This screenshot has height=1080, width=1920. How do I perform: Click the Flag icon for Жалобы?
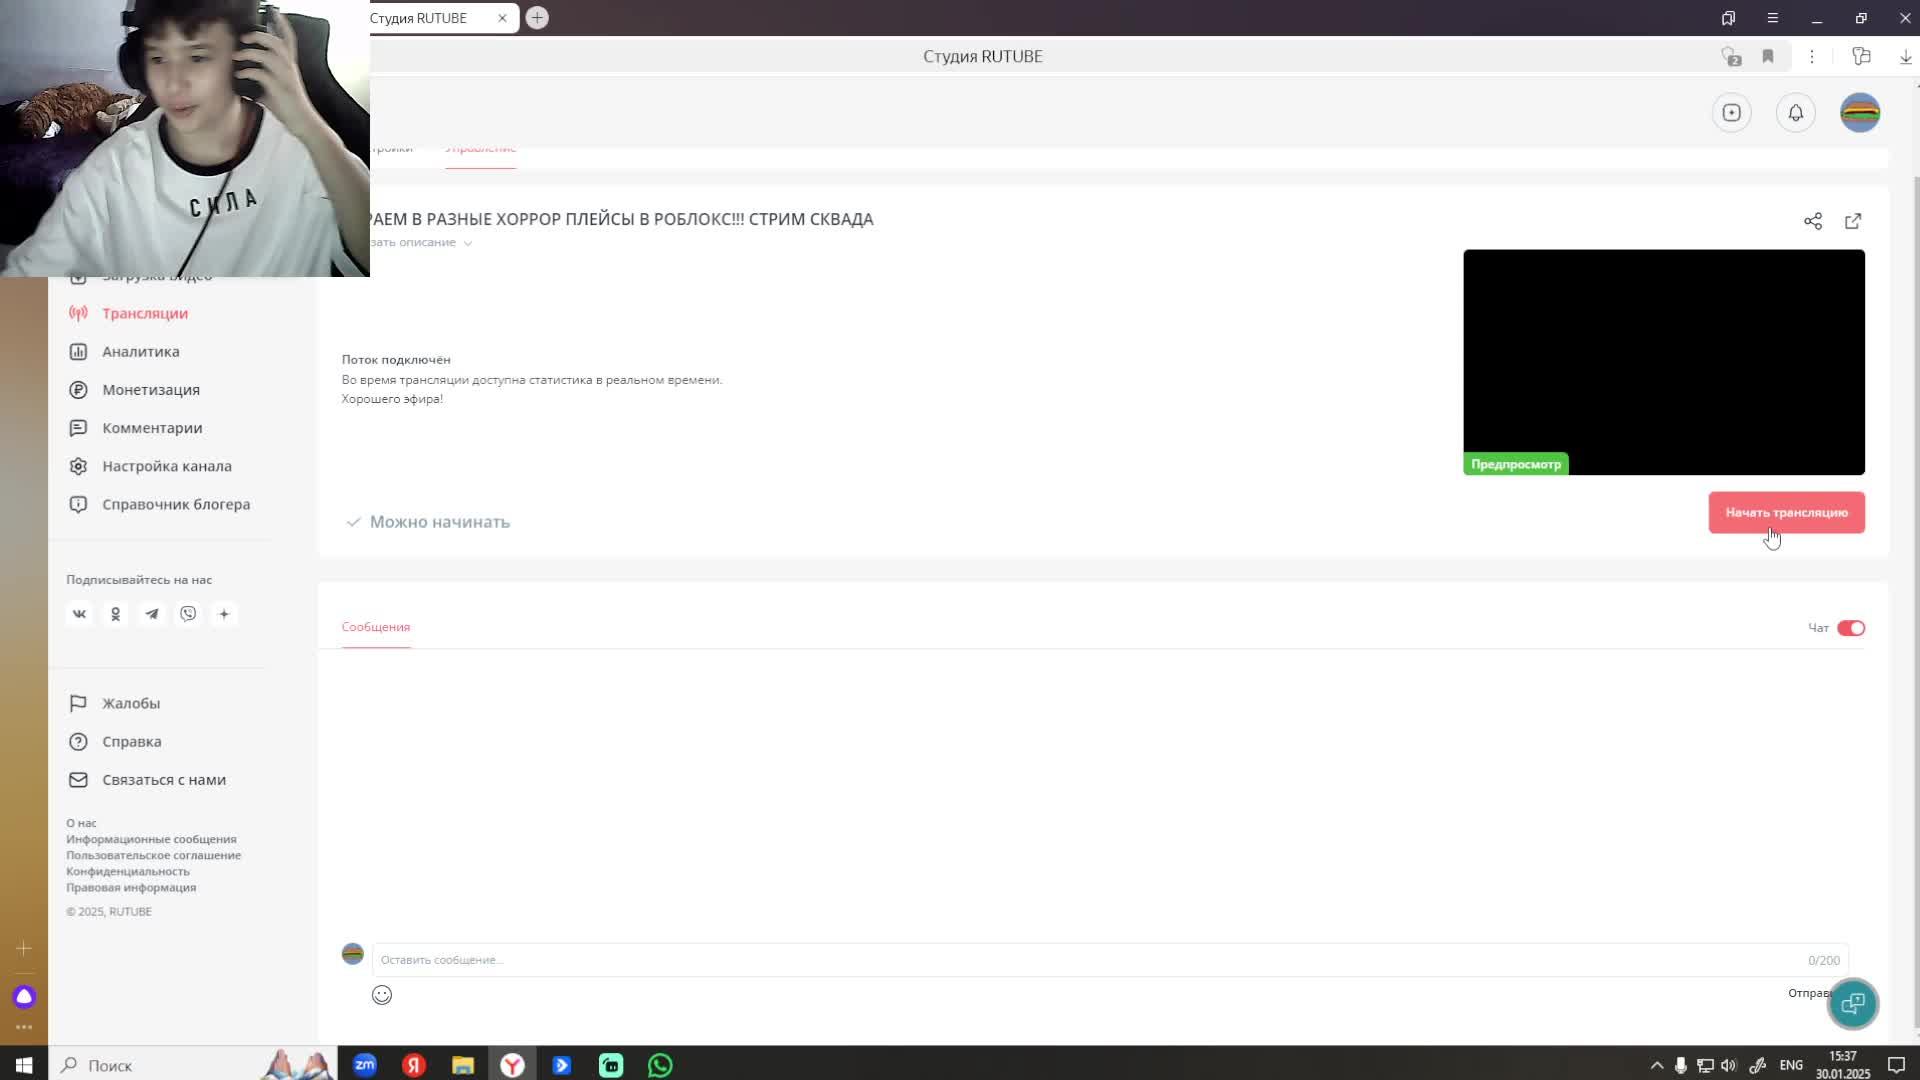coord(78,703)
